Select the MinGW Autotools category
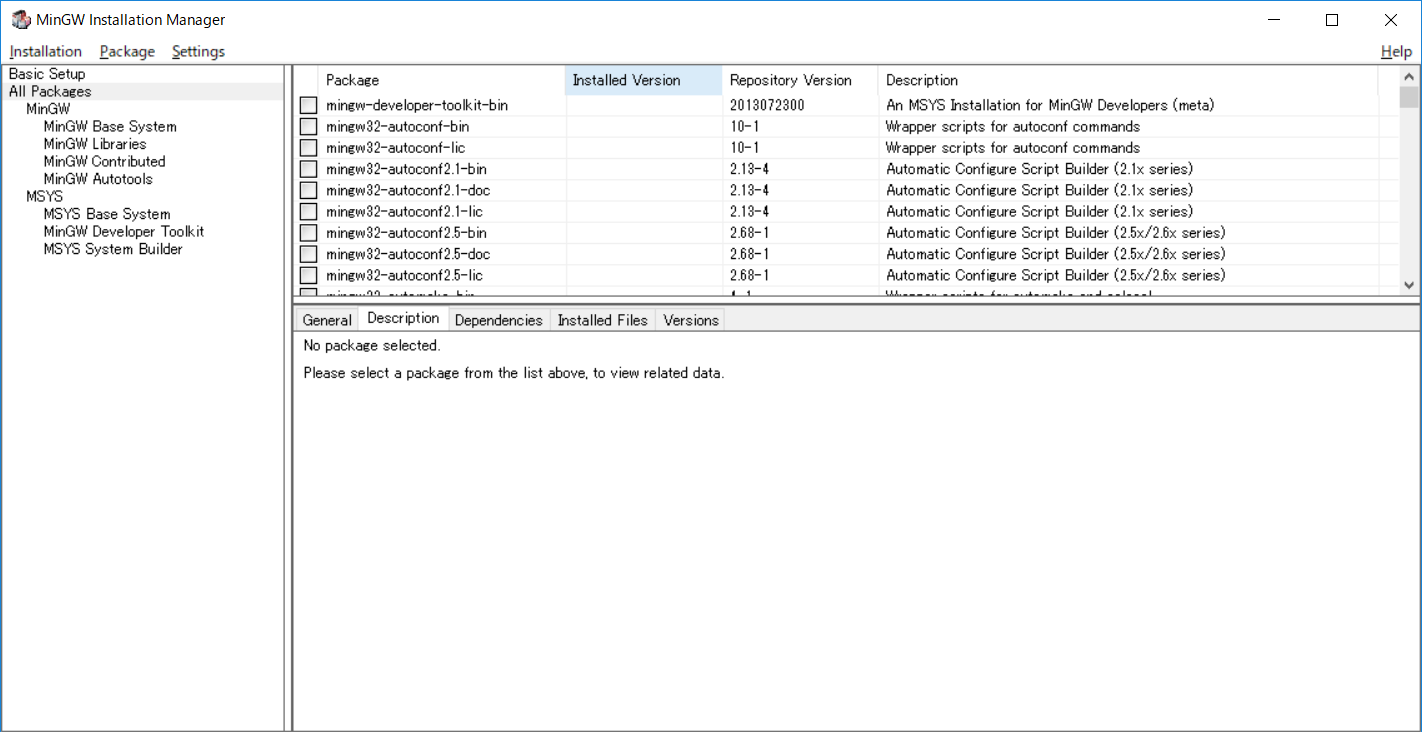The image size is (1422, 732). tap(98, 179)
